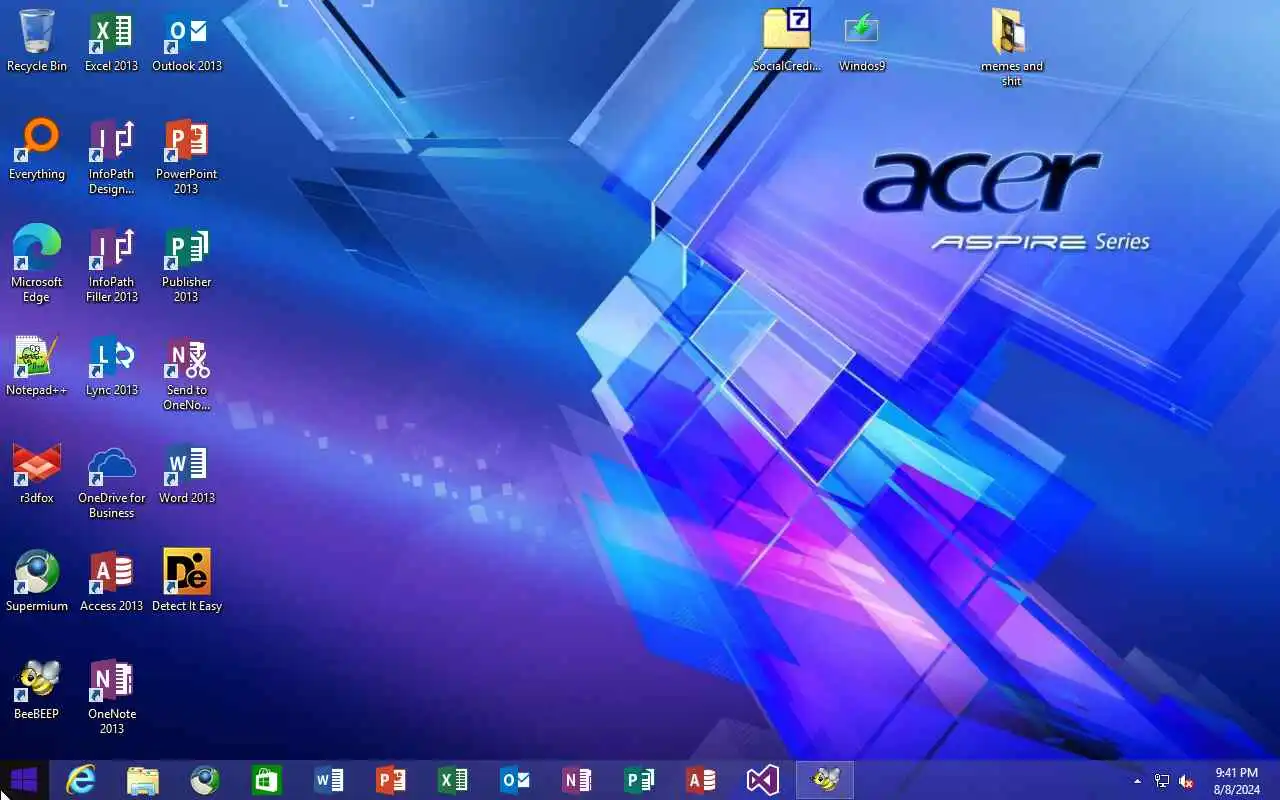This screenshot has width=1280, height=800.
Task: Select the InfoPath Filler 2013 desktop shortcut
Action: click(x=112, y=264)
